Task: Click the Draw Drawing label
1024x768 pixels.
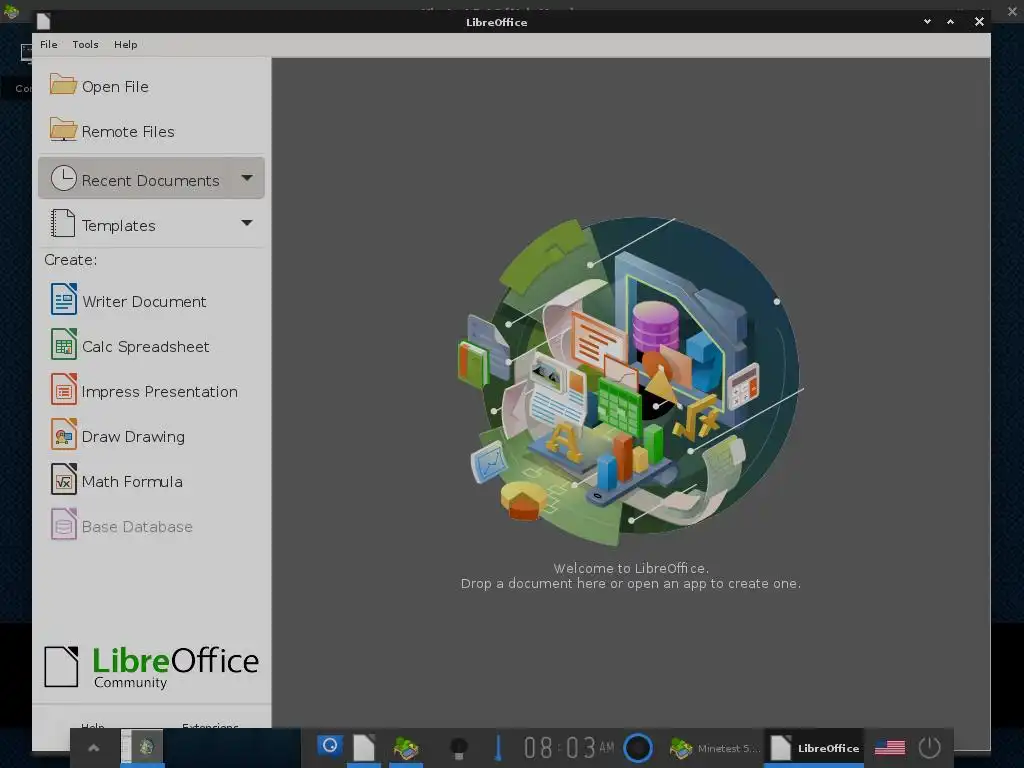Action: coord(133,437)
